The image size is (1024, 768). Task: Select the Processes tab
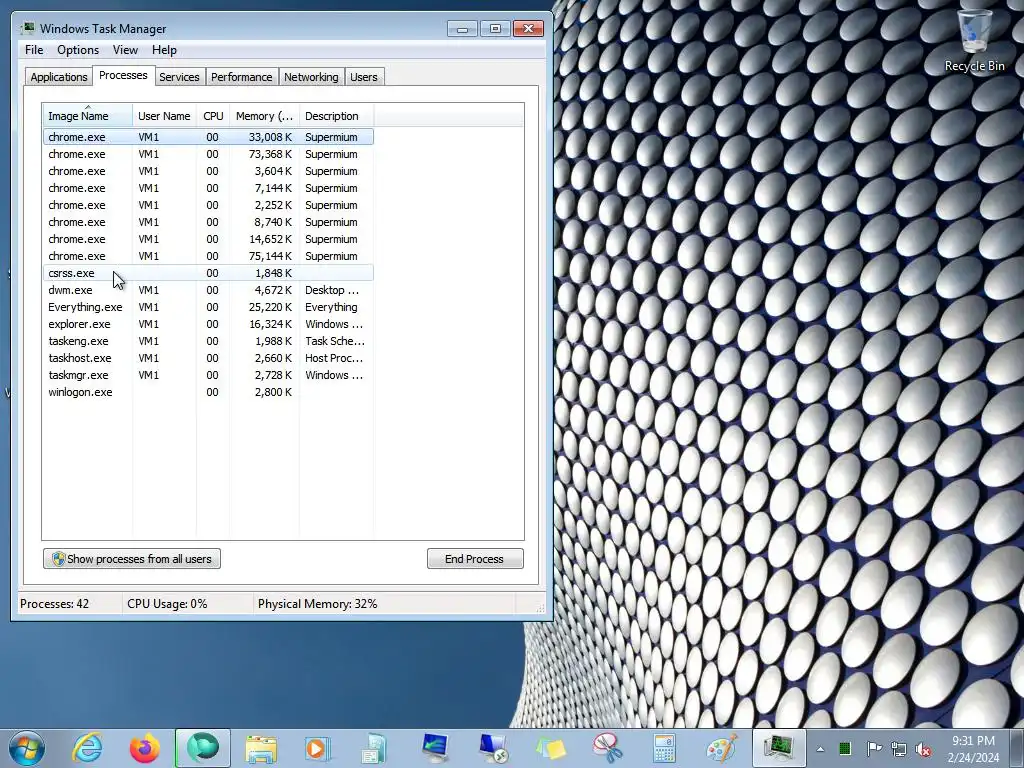click(123, 75)
